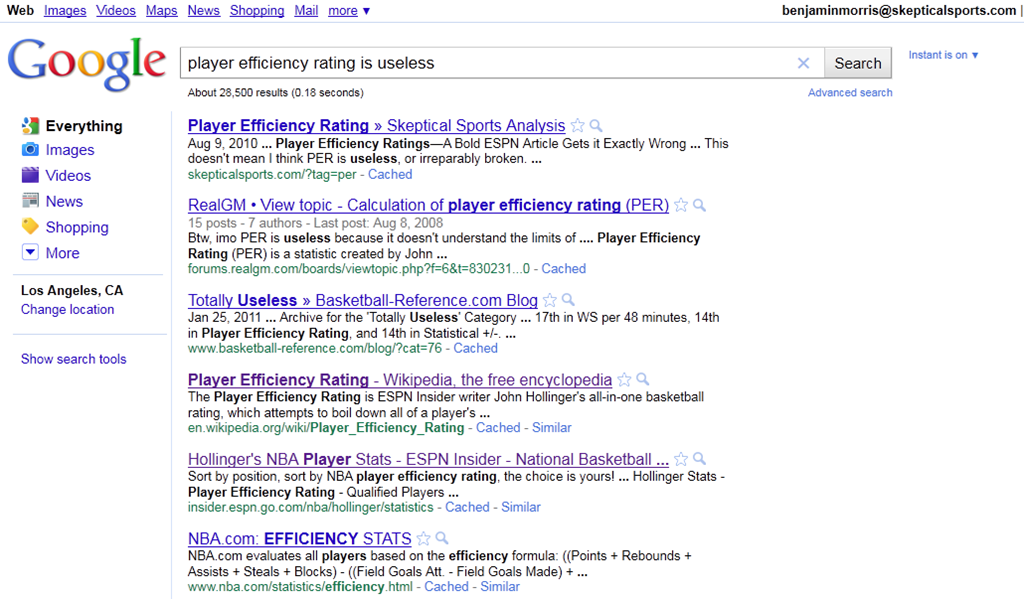1024x599 pixels.
Task: Star the Skeptical Sports Analysis result
Action: pos(577,125)
